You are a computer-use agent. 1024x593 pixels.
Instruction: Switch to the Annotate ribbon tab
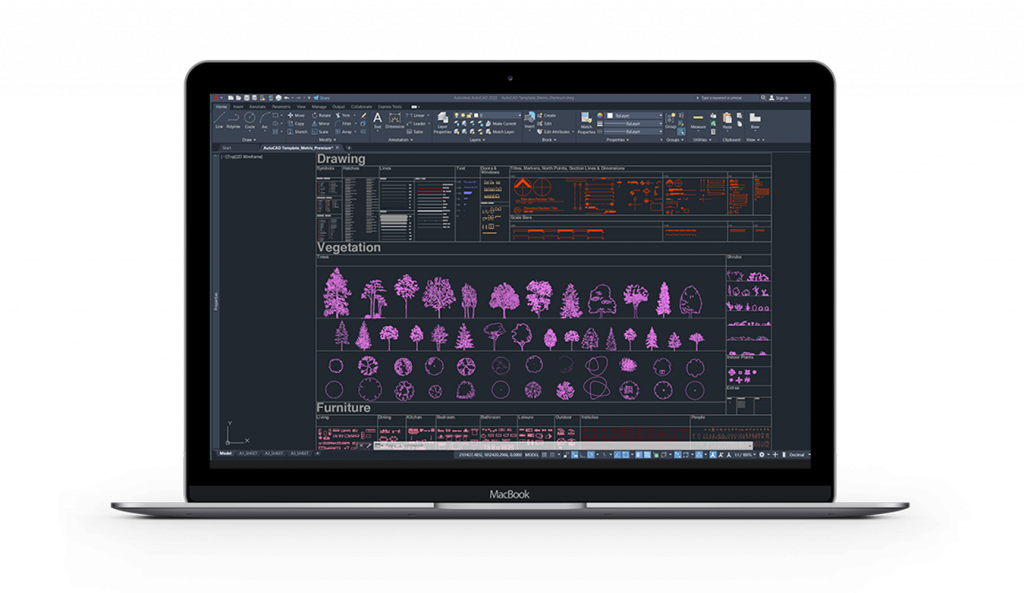tap(257, 106)
